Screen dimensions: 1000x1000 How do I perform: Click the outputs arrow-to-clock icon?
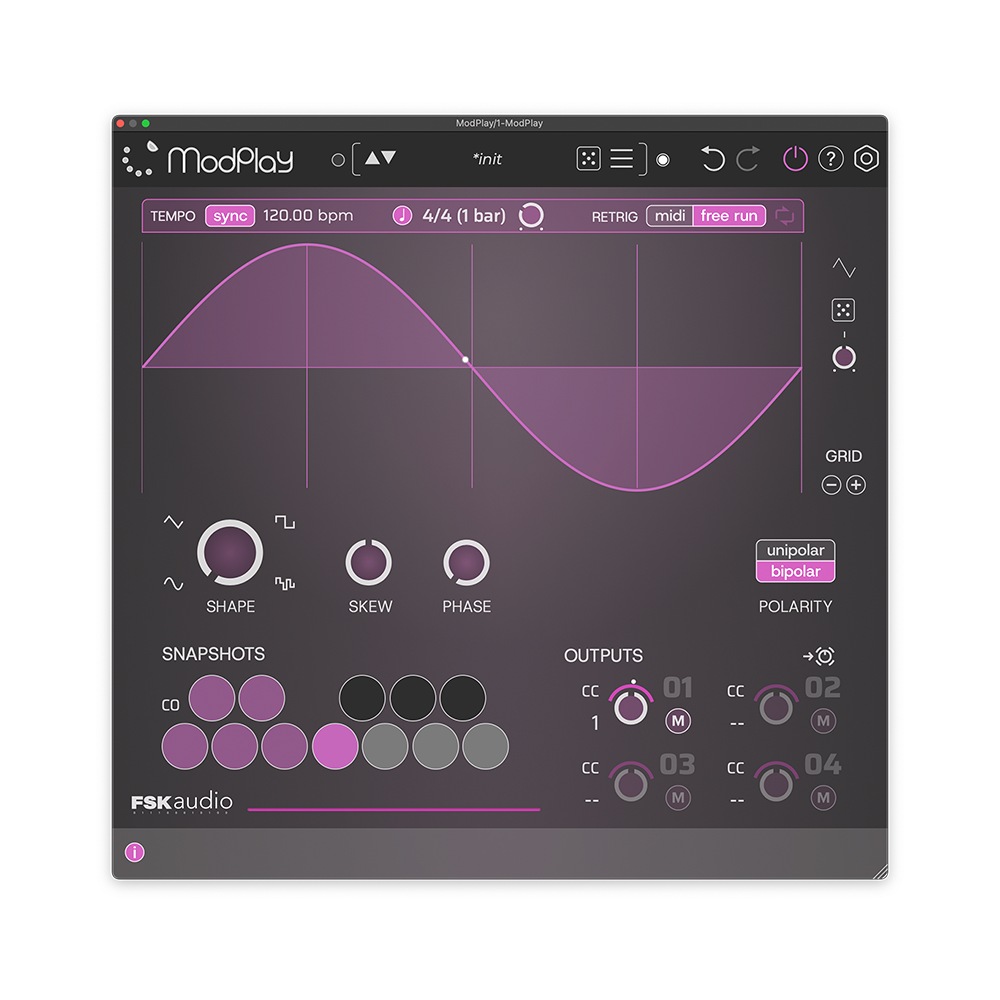click(819, 656)
